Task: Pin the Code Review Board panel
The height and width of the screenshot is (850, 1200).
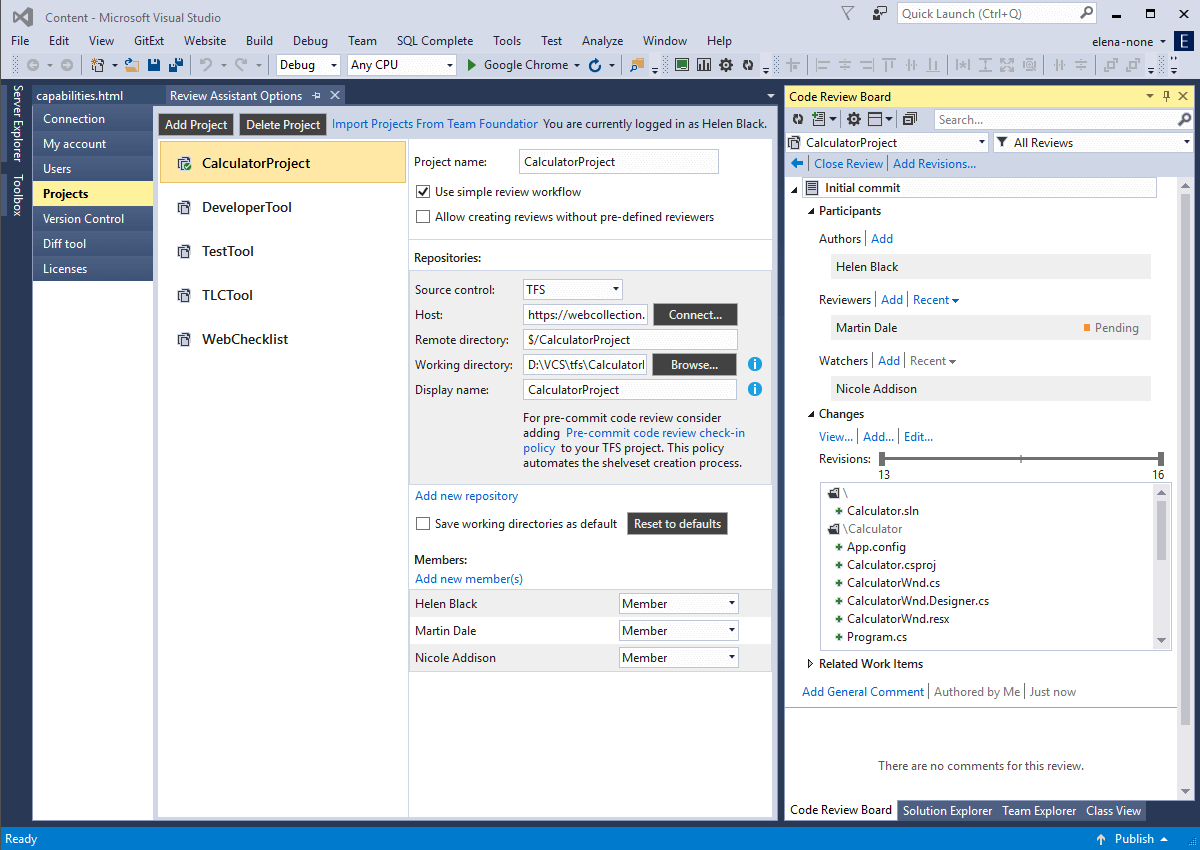Action: (x=1166, y=96)
